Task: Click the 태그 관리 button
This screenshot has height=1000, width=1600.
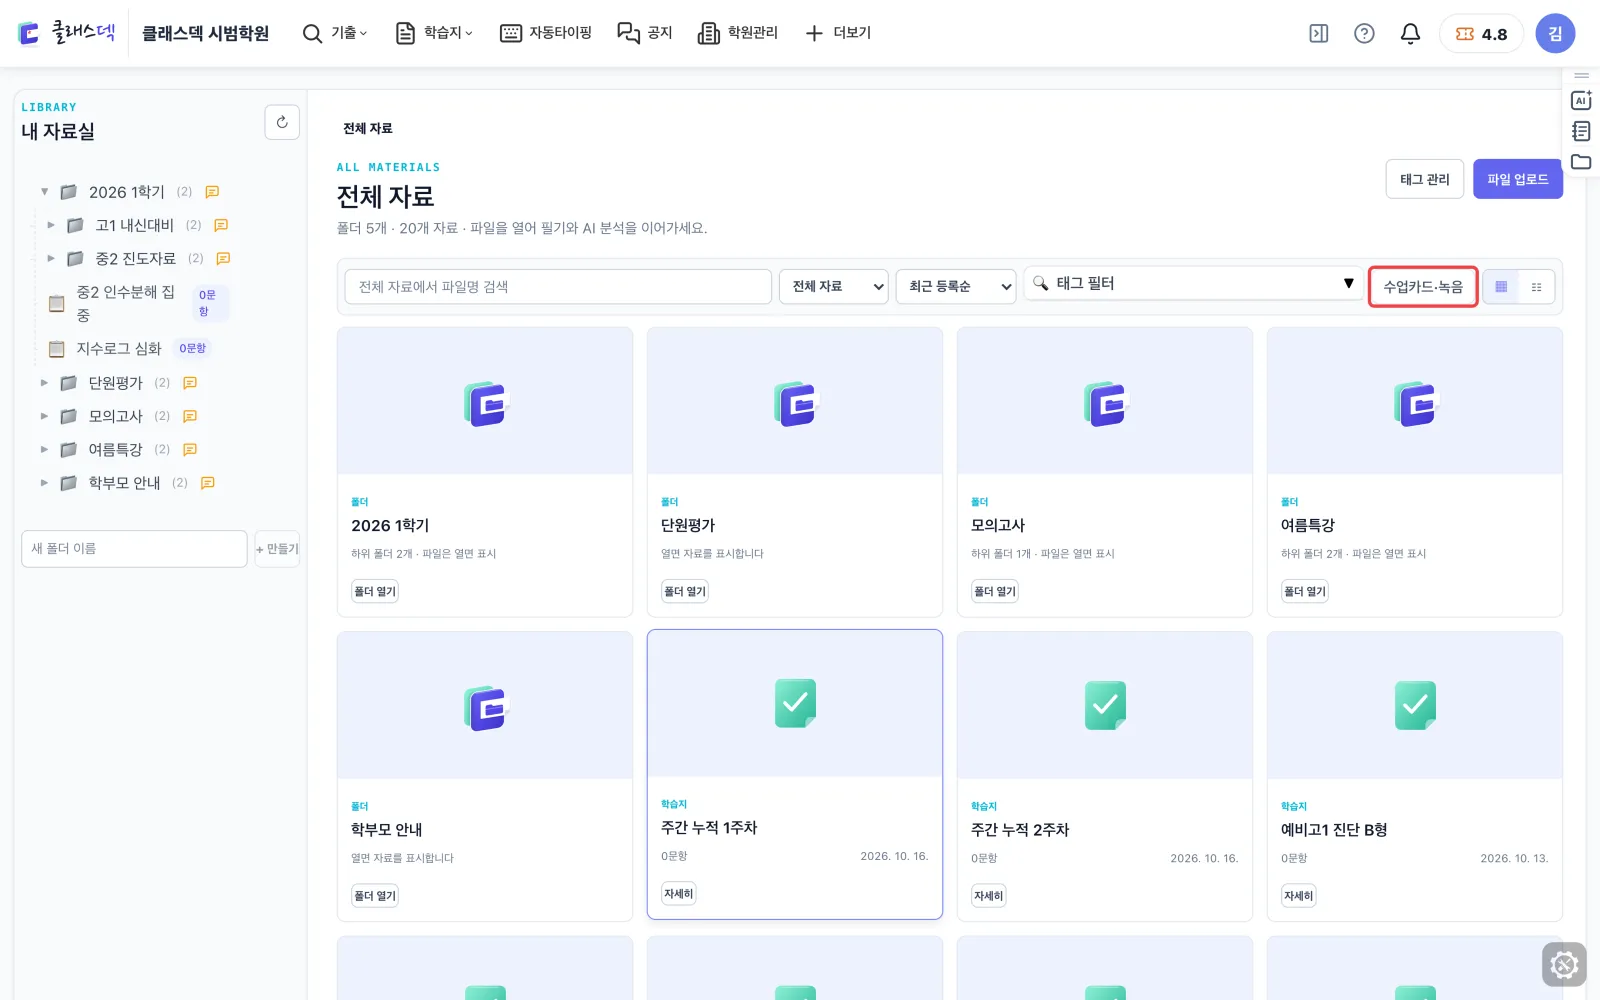Action: 1425,179
